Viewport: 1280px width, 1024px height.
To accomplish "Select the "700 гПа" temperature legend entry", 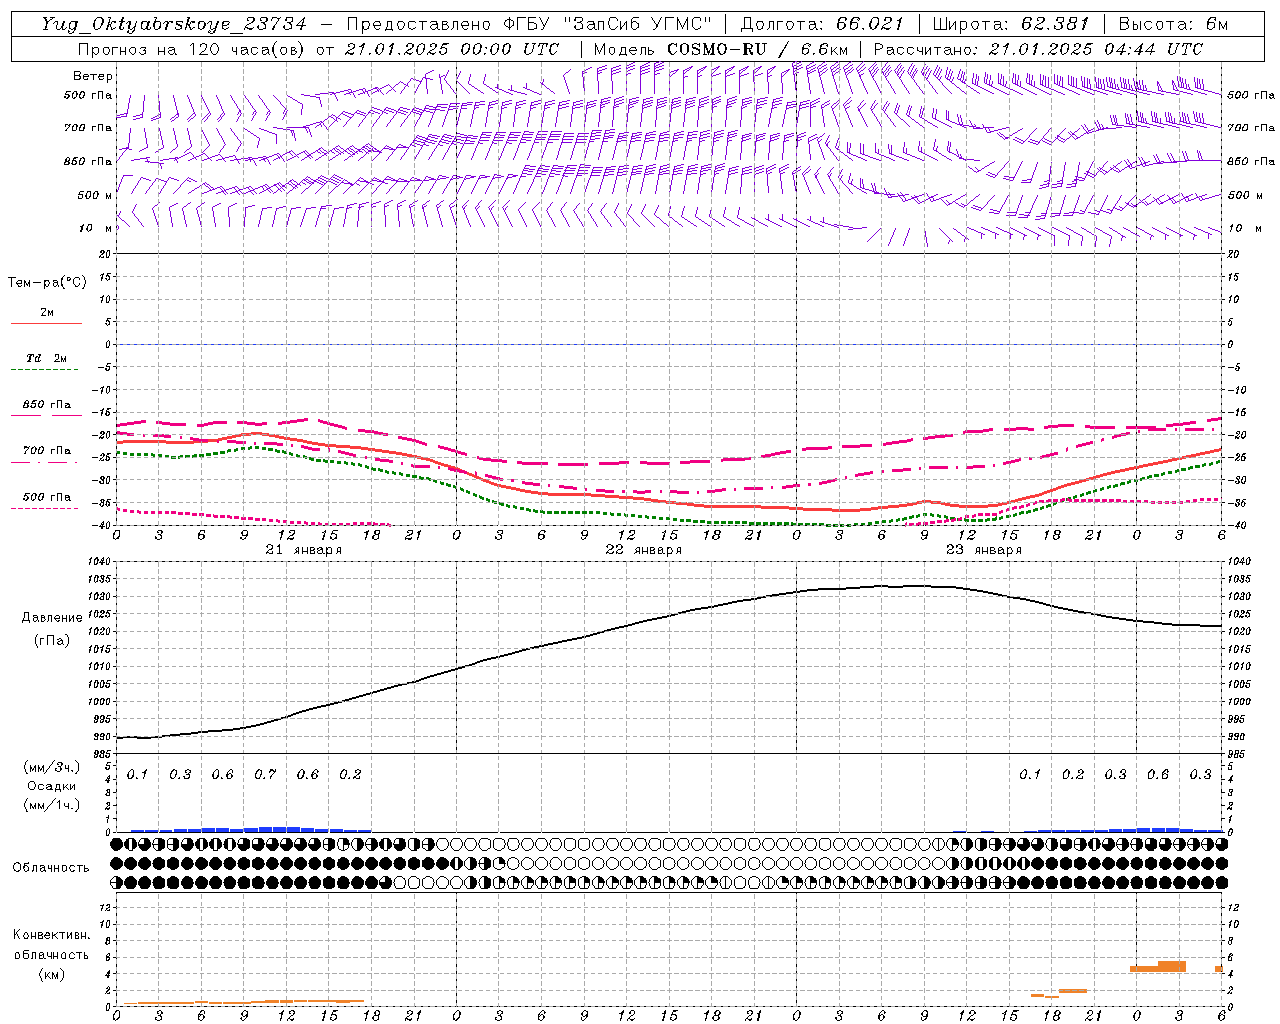I will point(47,451).
